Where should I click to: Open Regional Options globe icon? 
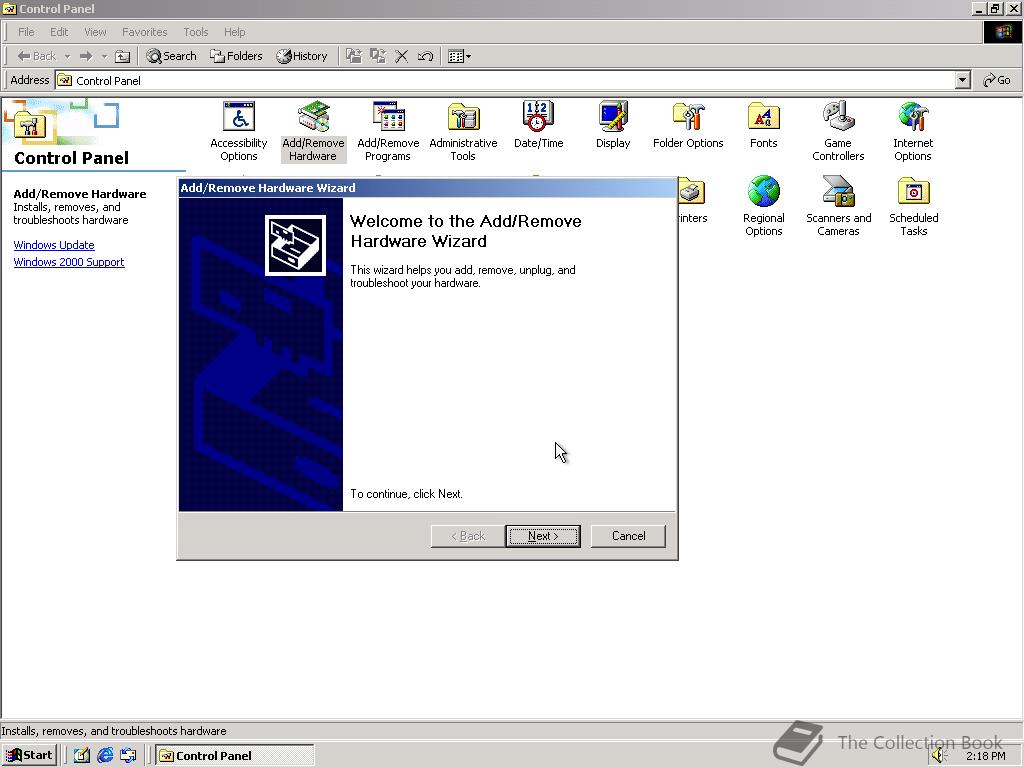point(763,206)
